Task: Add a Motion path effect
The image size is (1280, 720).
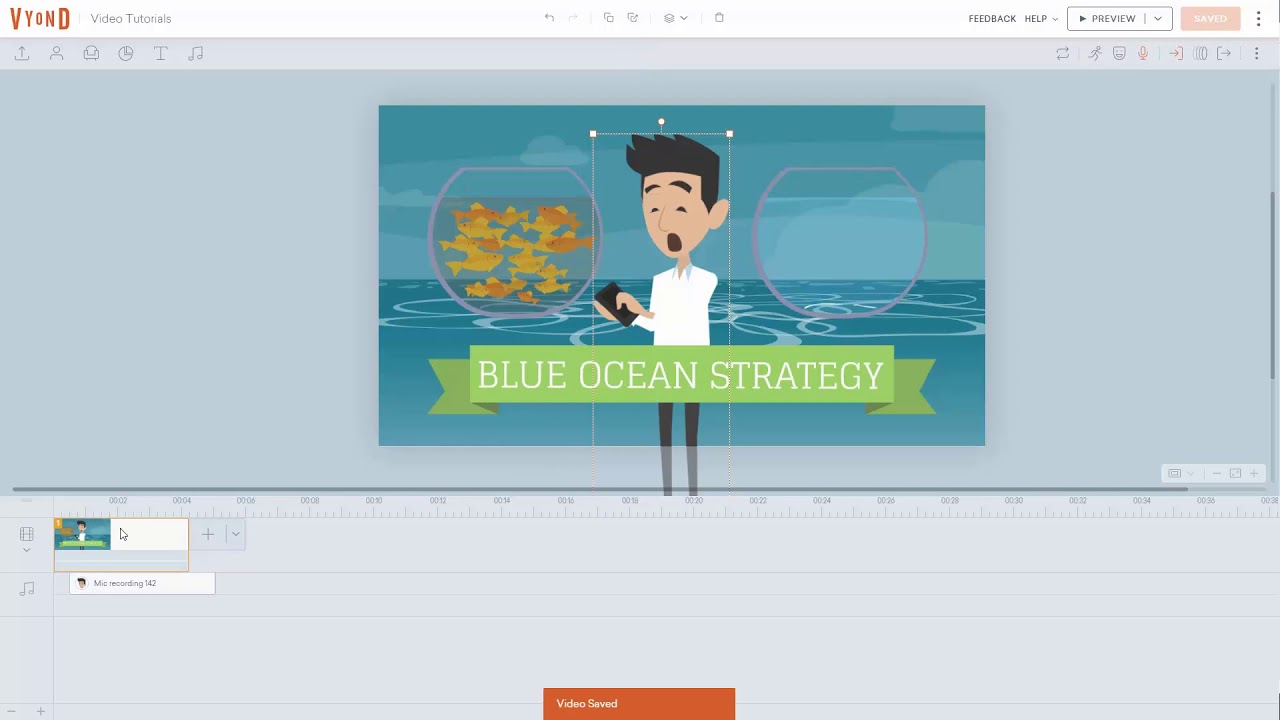Action: 1200,54
